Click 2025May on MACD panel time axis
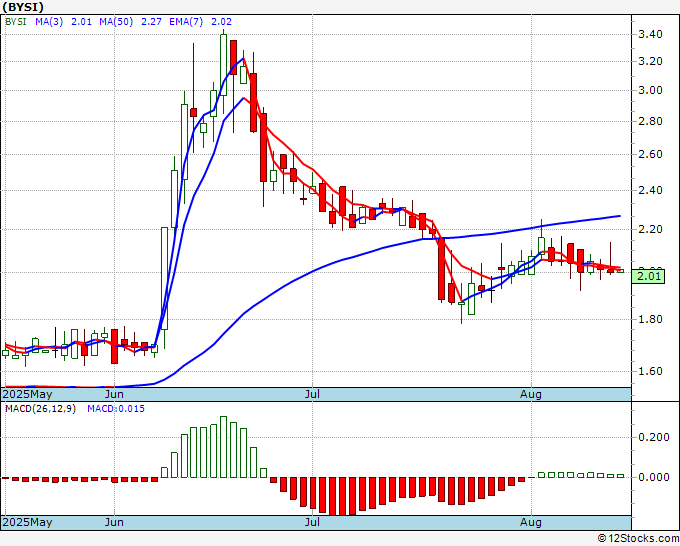Viewport: 680px width, 546px height. tap(27, 522)
